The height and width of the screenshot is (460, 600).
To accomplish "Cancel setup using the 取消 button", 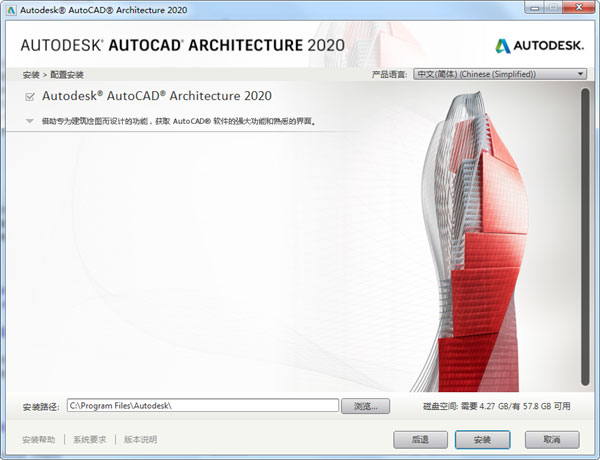I will pyautogui.click(x=552, y=439).
